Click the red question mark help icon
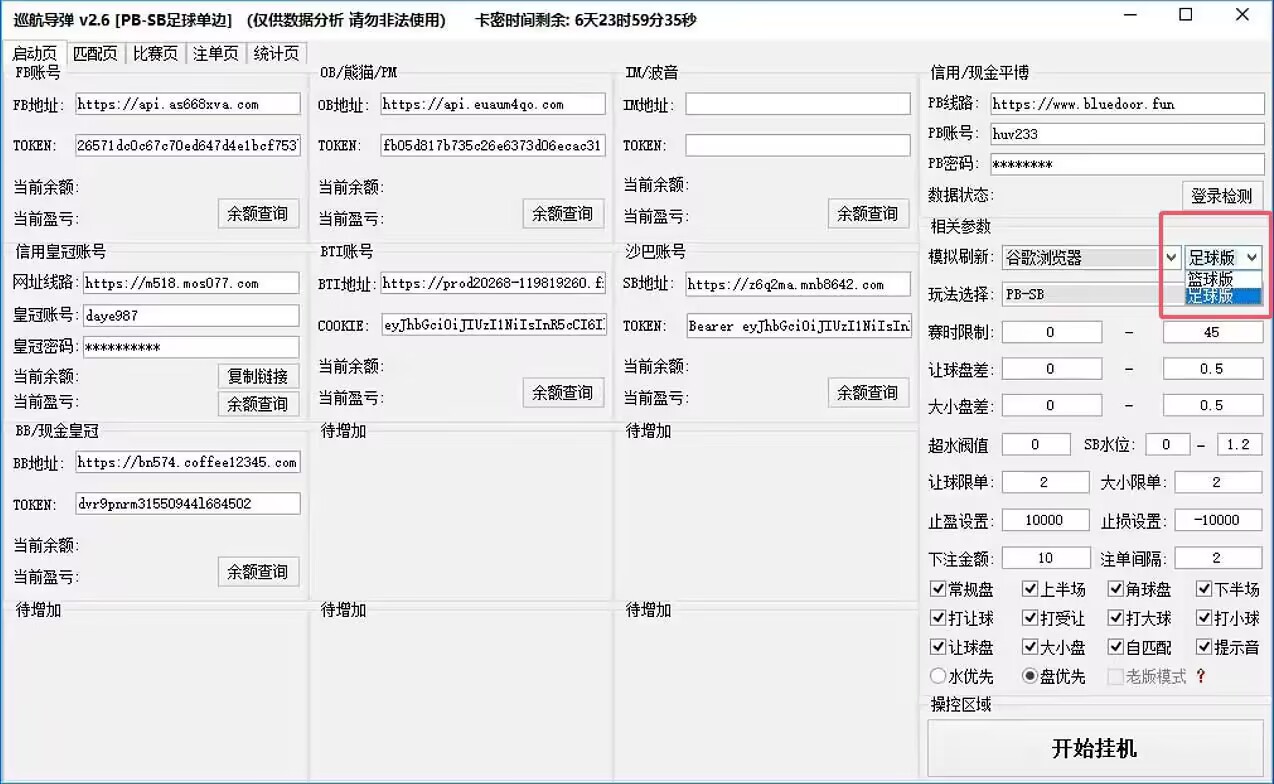Image resolution: width=1274 pixels, height=784 pixels. [x=1199, y=676]
